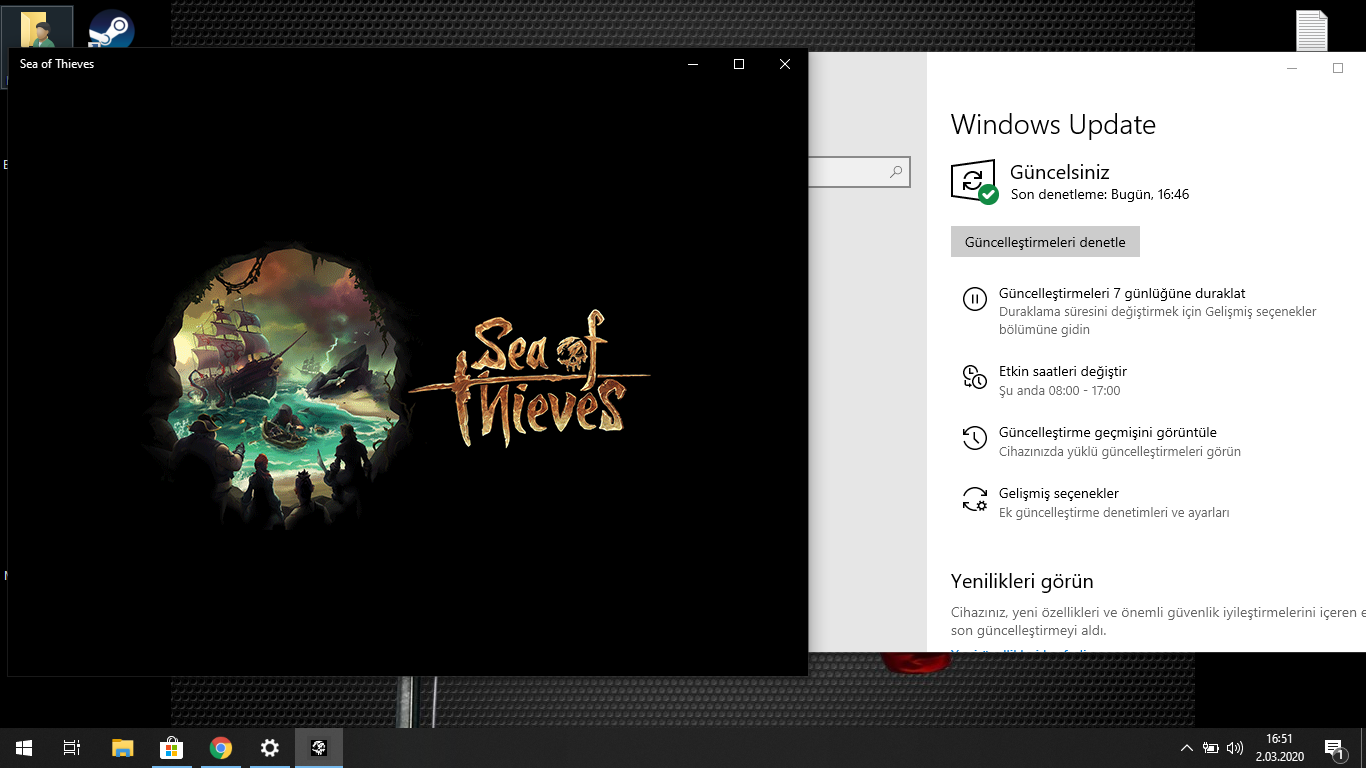Open the Steam desktop shortcut
Viewport: 1366px width, 768px height.
pos(111,29)
